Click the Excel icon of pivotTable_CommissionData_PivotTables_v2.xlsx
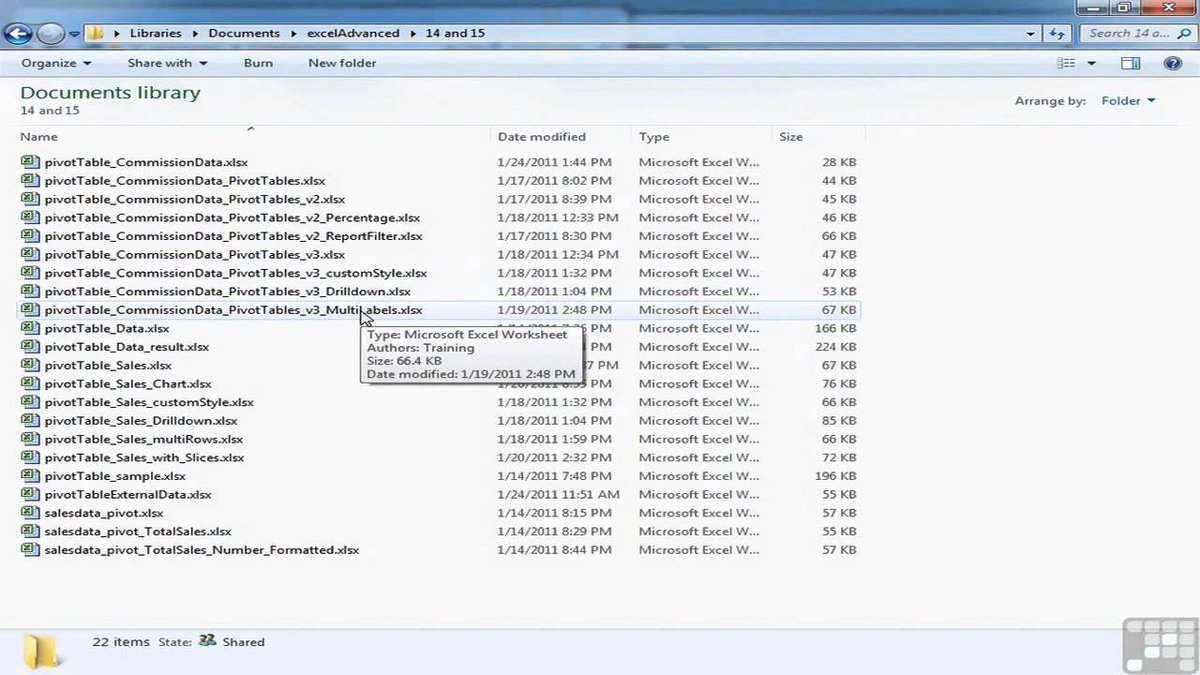The width and height of the screenshot is (1200, 675). (29, 199)
